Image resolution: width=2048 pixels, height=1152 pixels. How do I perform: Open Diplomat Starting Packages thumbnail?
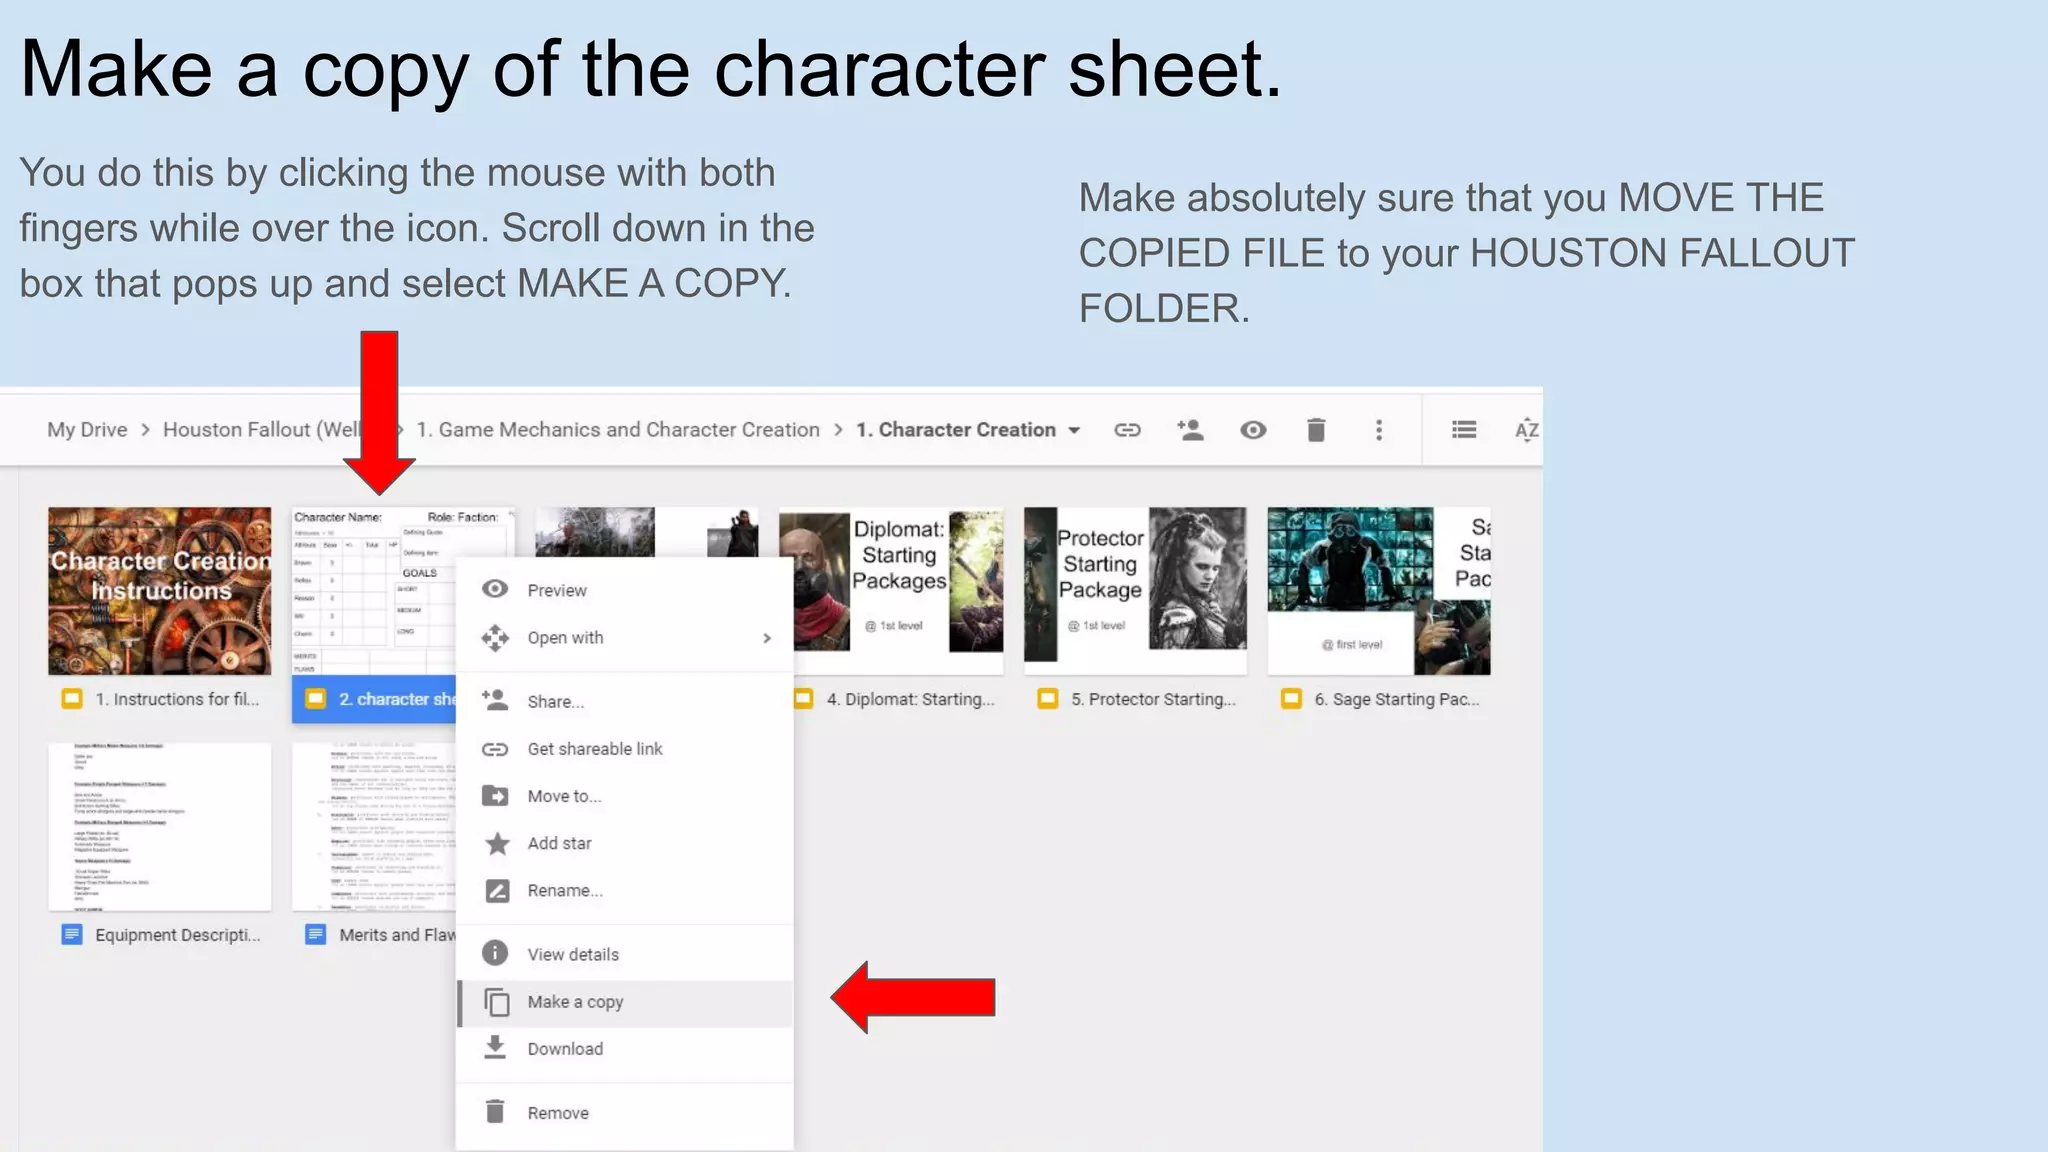pos(891,590)
